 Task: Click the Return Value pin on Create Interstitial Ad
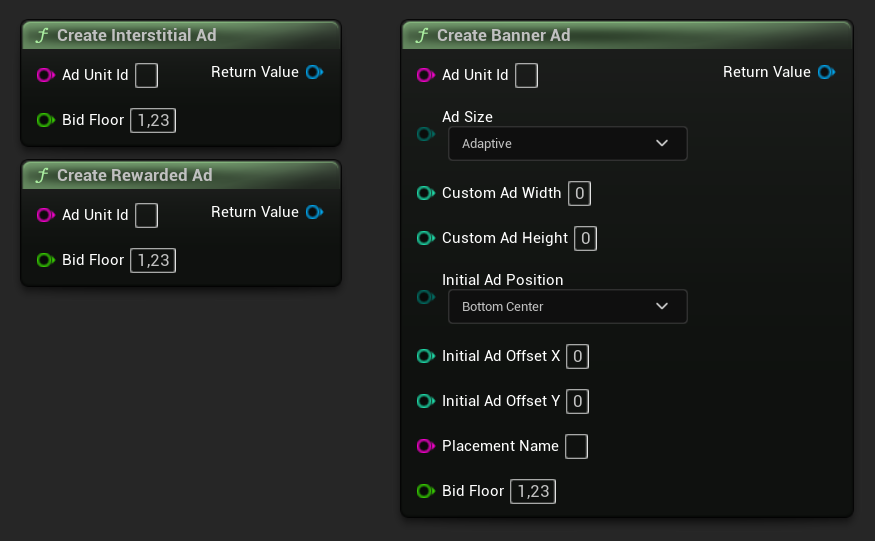pos(314,72)
